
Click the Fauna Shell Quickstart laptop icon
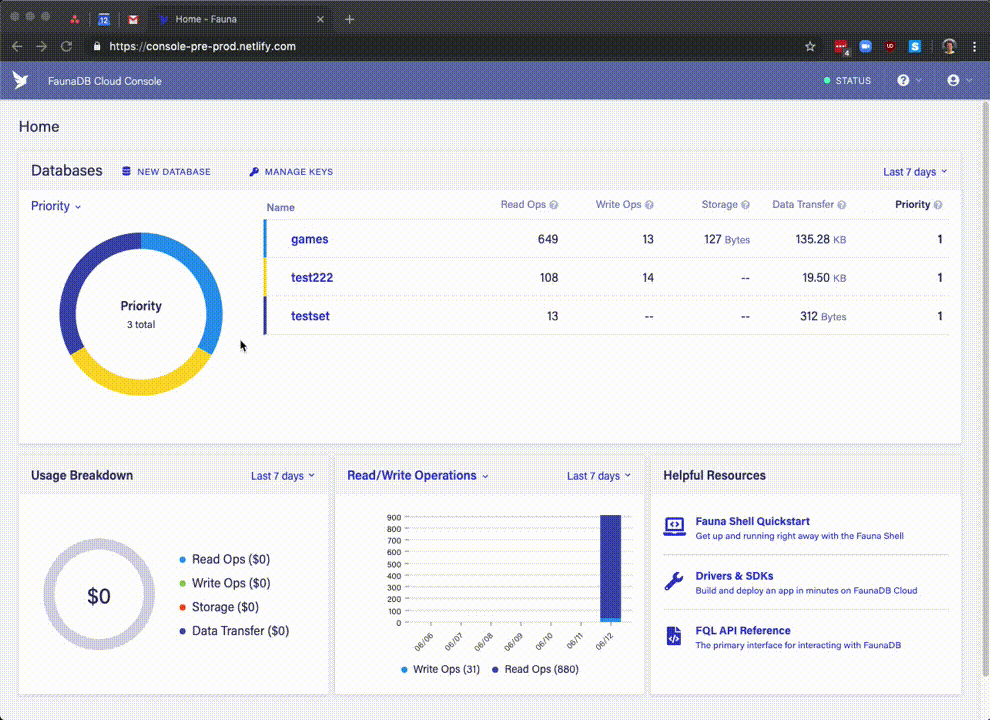674,526
